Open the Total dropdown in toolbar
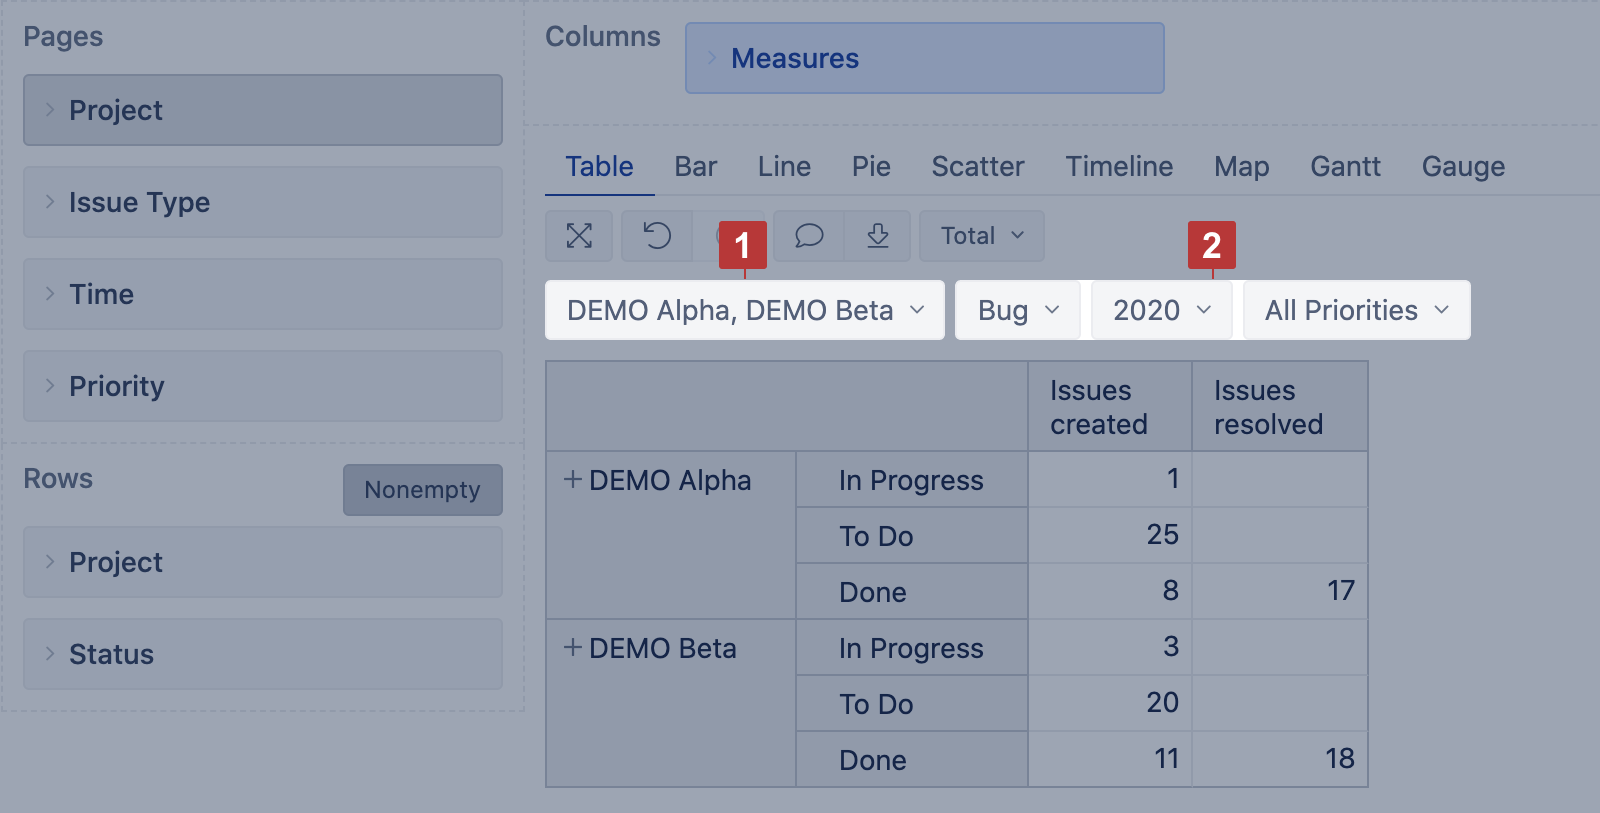The width and height of the screenshot is (1600, 813). coord(981,236)
